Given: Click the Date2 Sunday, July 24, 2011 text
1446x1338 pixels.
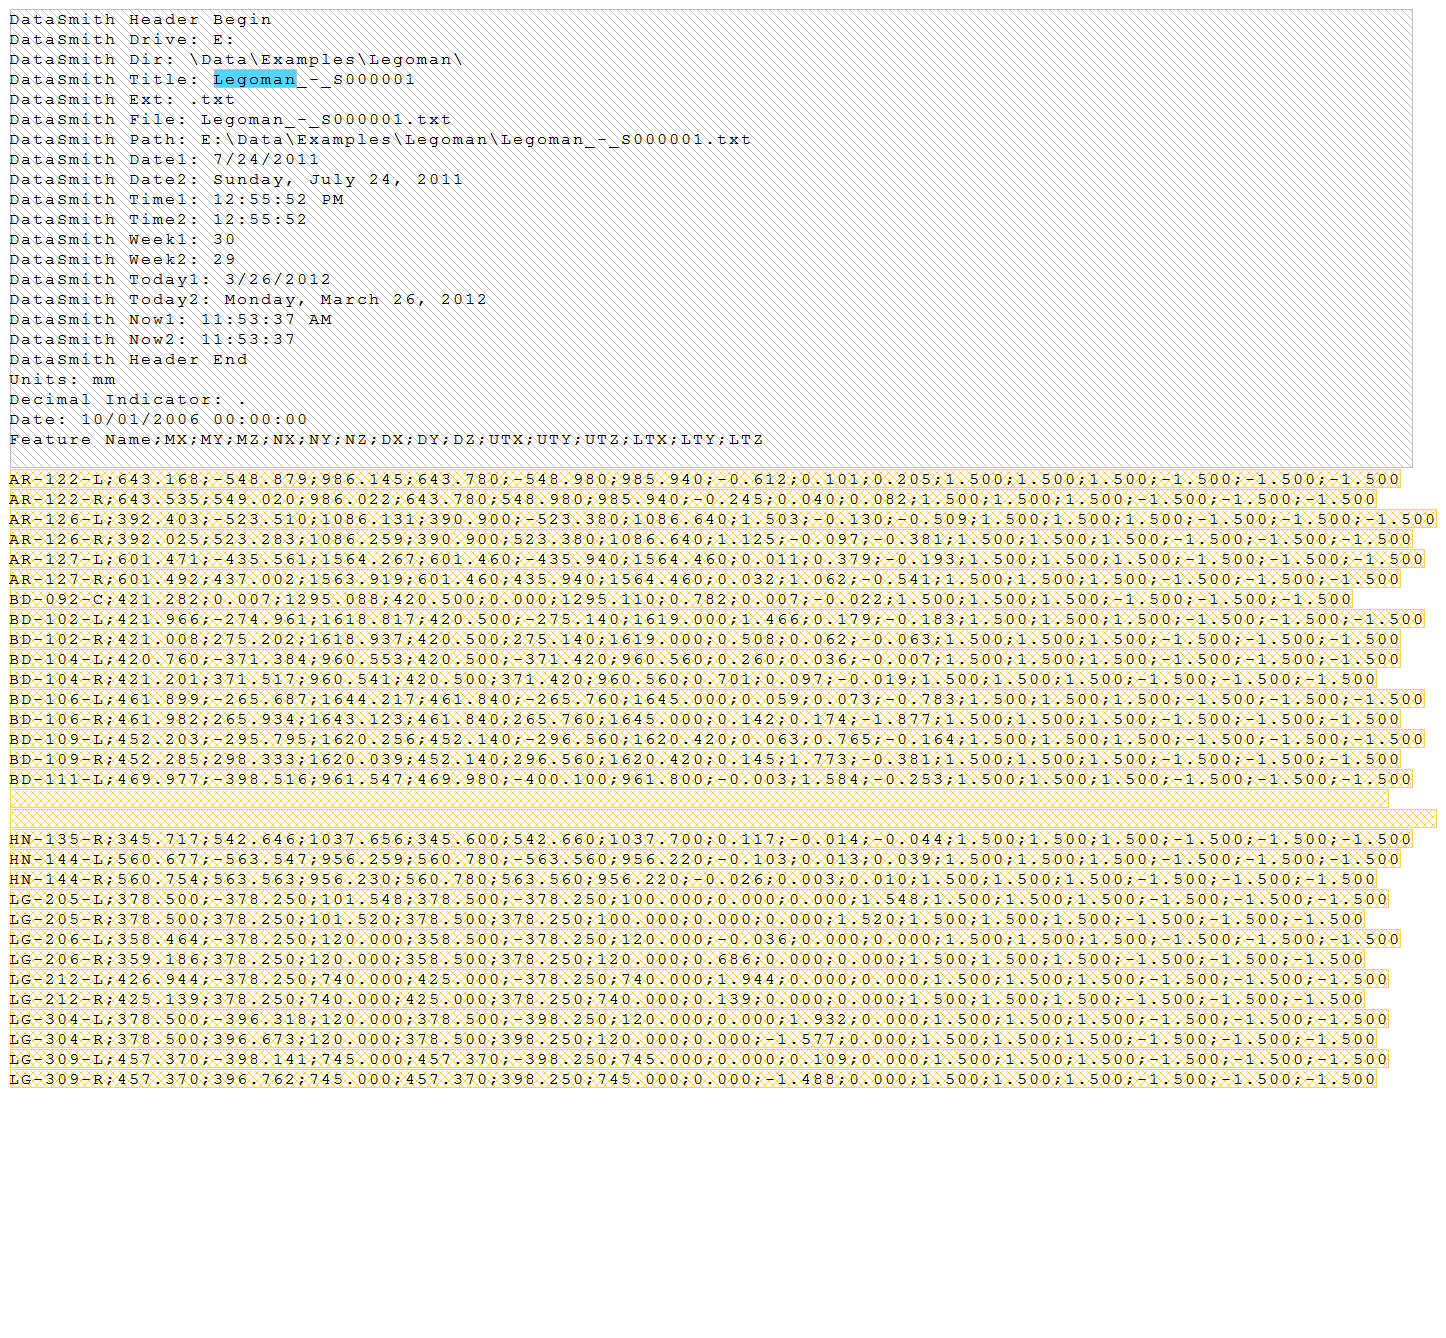Looking at the screenshot, I should point(337,180).
